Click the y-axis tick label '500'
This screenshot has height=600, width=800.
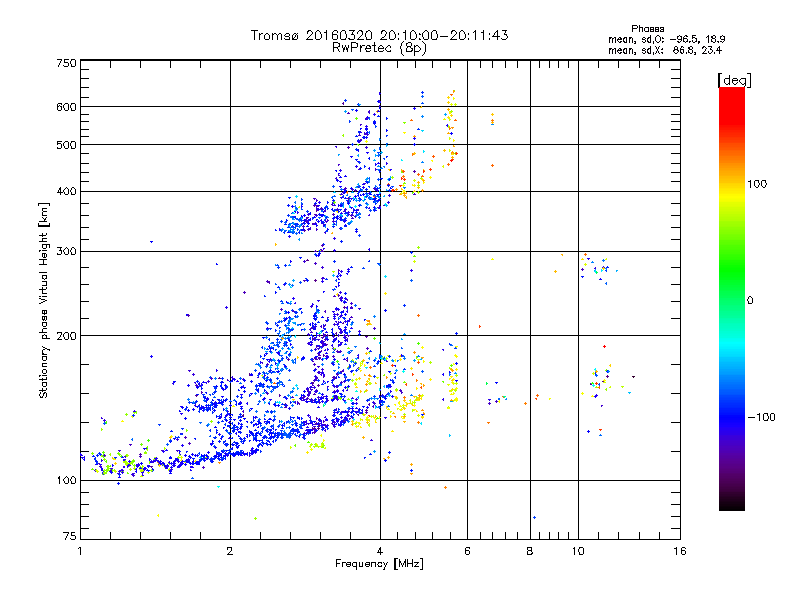point(66,145)
